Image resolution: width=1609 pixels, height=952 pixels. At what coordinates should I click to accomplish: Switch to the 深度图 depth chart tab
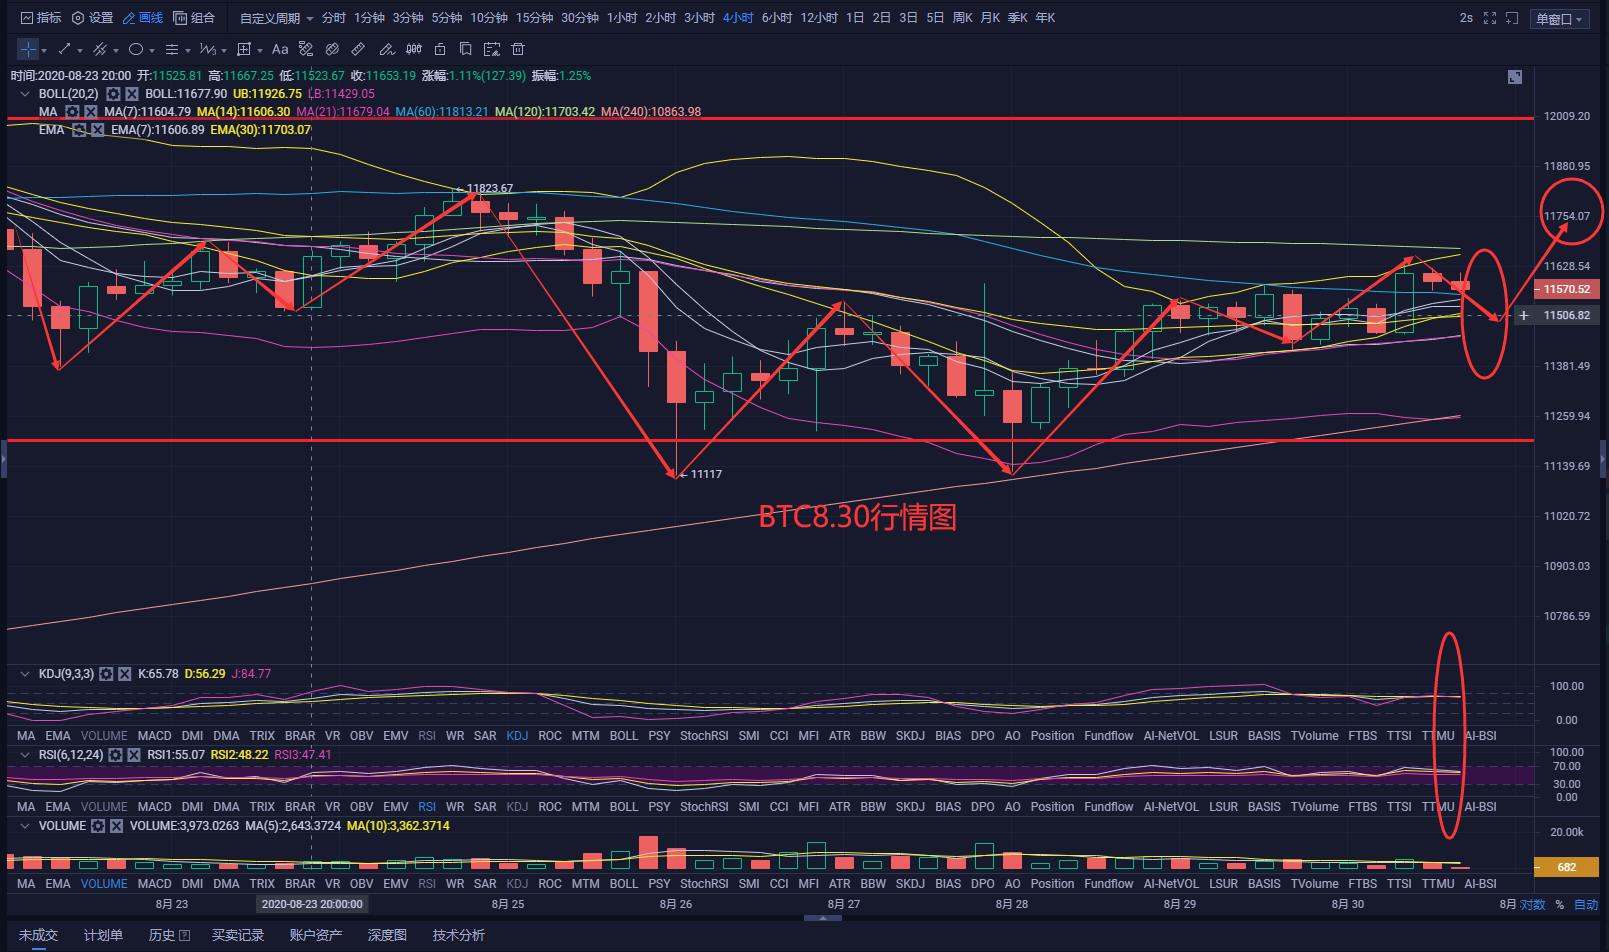pyautogui.click(x=387, y=935)
